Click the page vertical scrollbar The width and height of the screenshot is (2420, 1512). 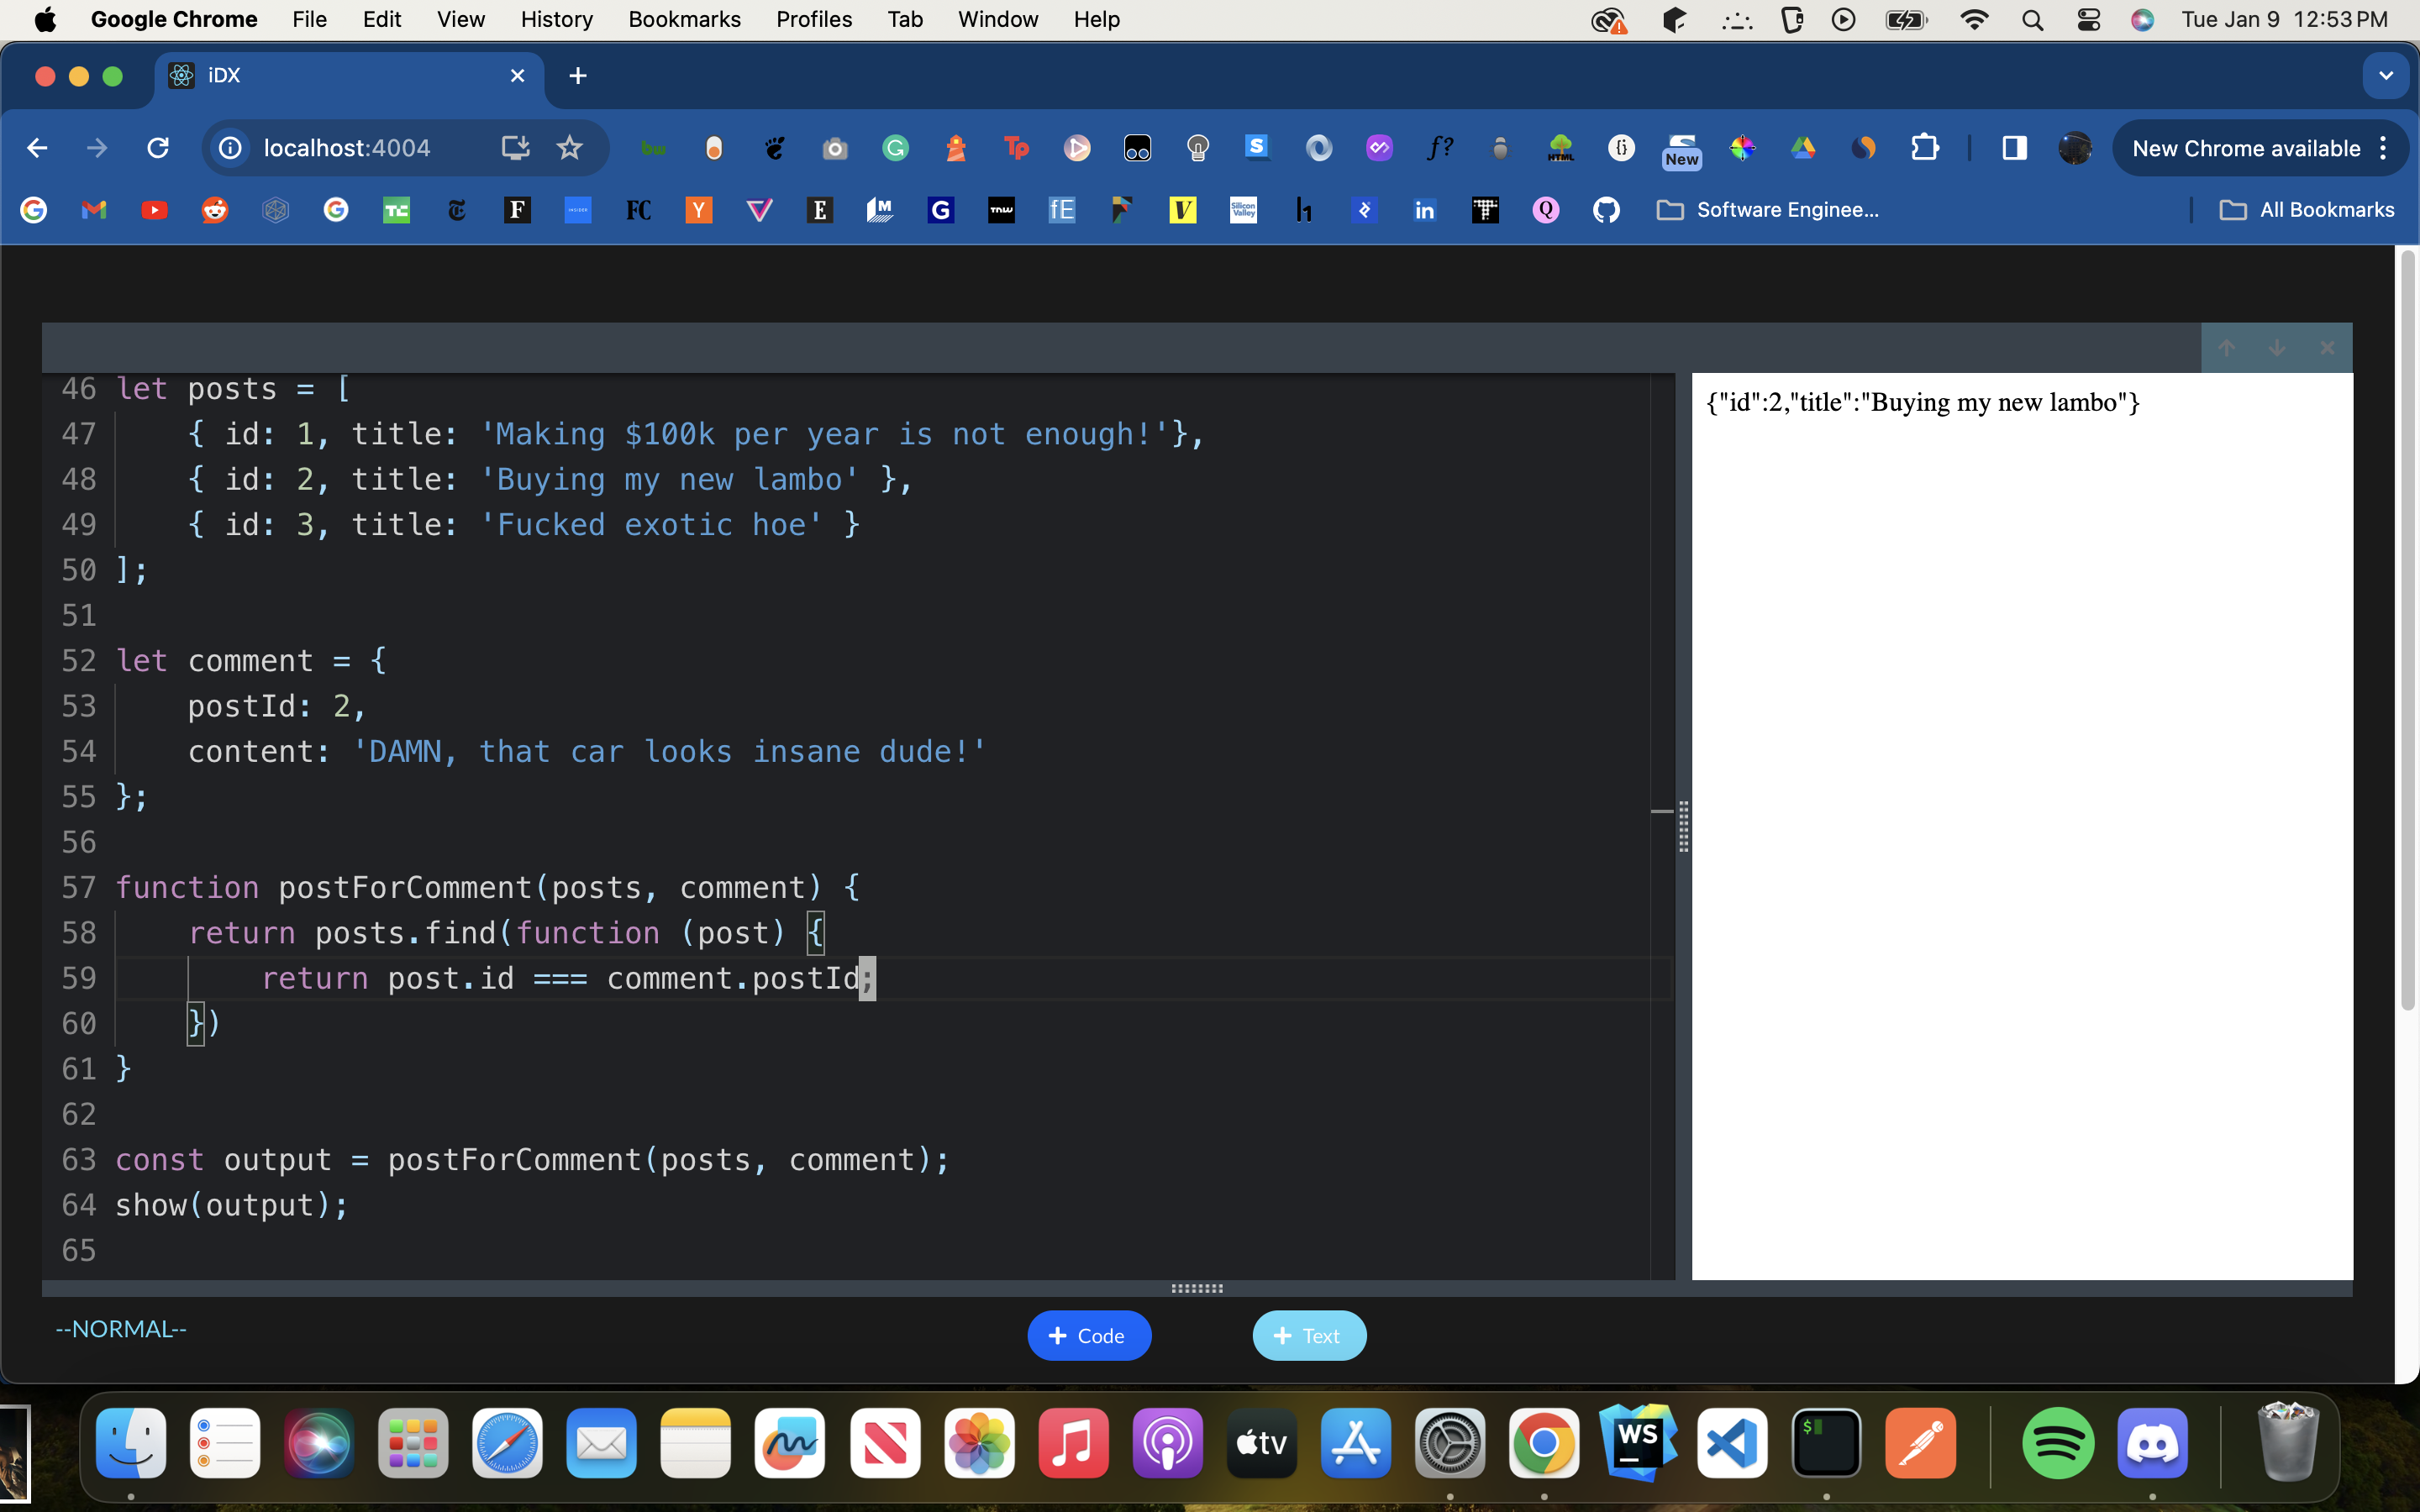[2407, 630]
